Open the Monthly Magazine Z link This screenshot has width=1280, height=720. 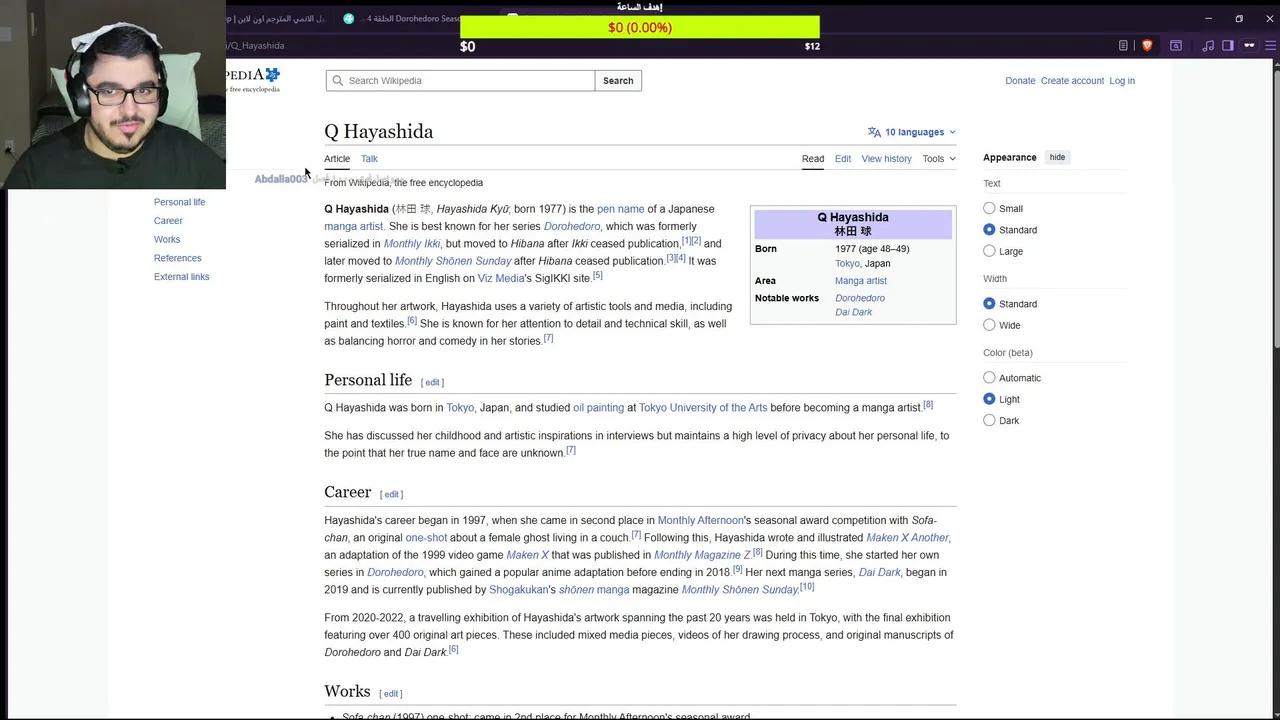pyautogui.click(x=702, y=555)
